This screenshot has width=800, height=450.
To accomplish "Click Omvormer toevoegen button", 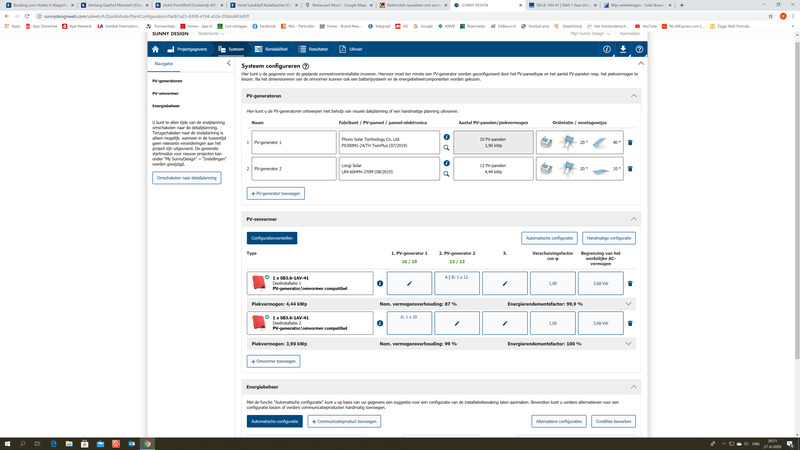I will coord(273,361).
